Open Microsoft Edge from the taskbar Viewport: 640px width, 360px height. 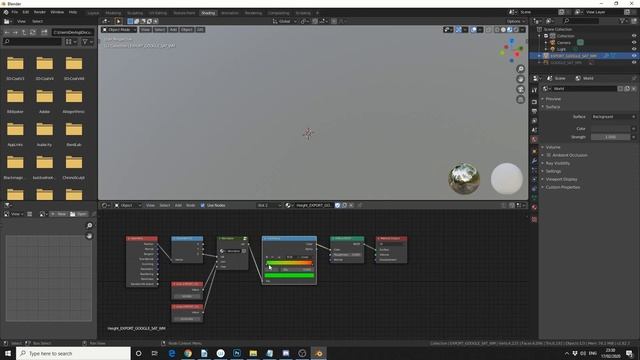[171, 353]
